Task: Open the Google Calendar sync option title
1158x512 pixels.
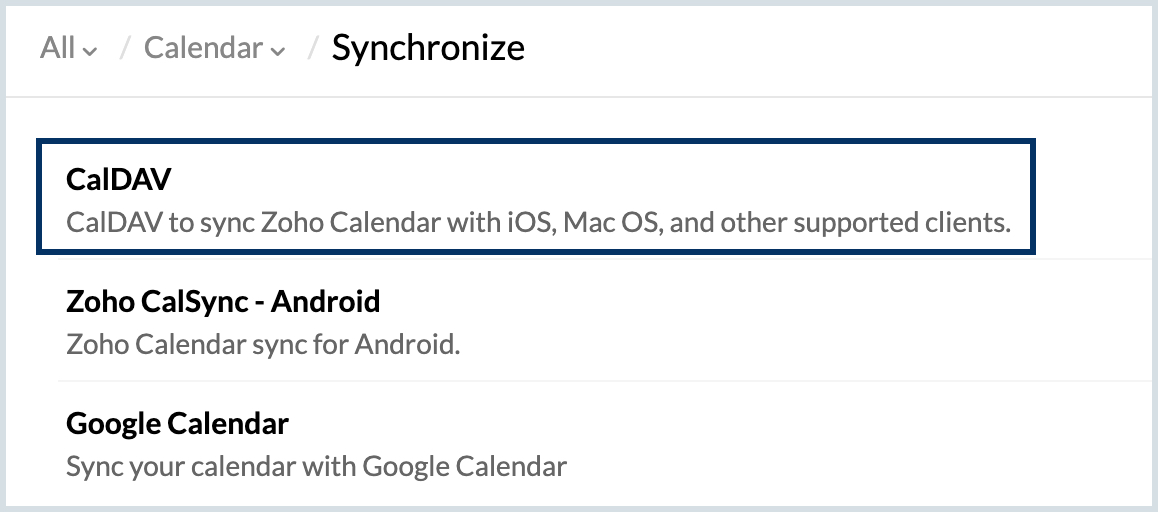Action: (x=177, y=424)
